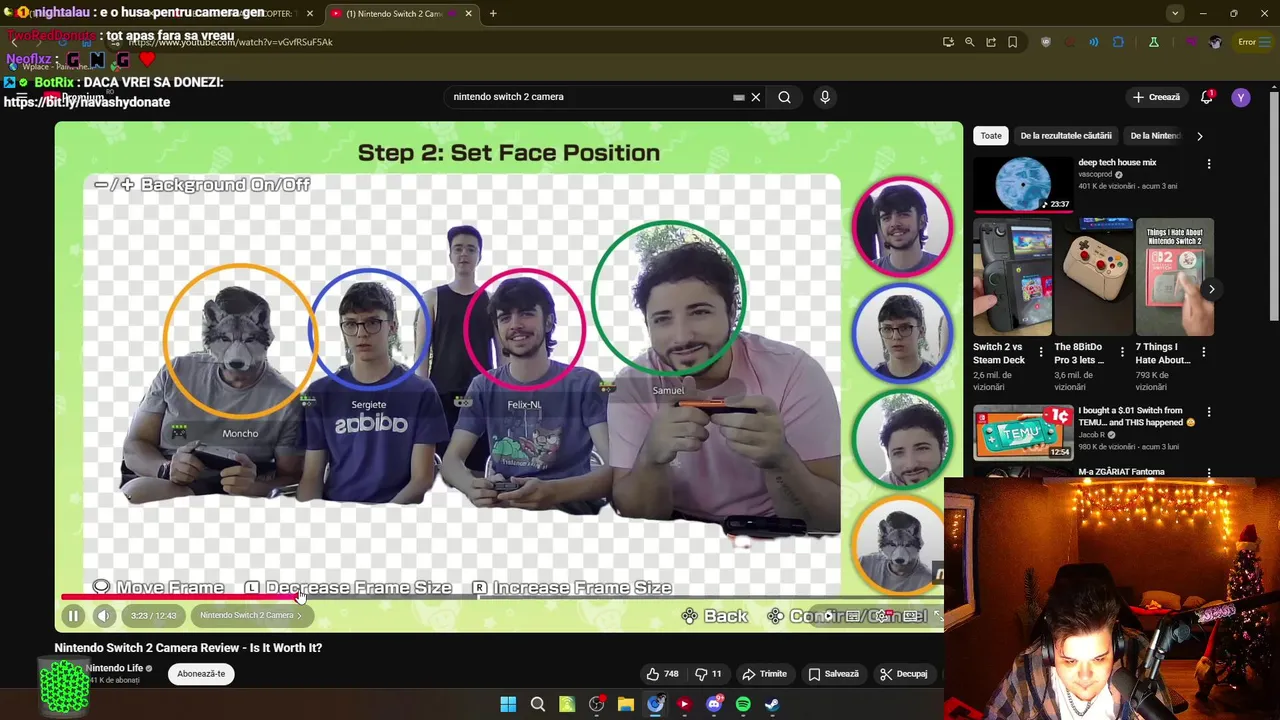Open options for Switch 2 vs Steam Deck
This screenshot has width=1280, height=720.
1041,352
